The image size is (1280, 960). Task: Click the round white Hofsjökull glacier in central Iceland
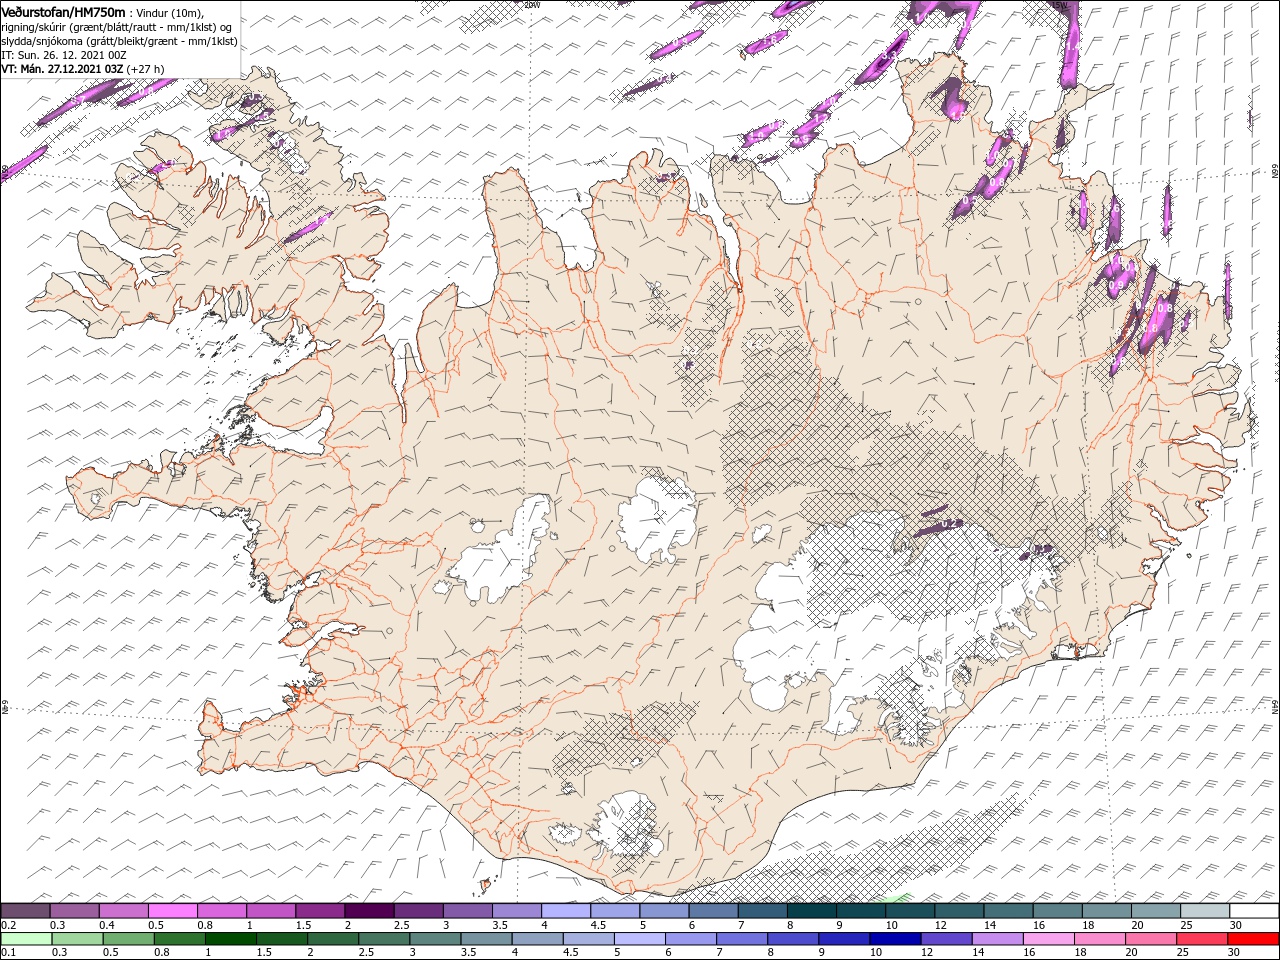point(658,518)
